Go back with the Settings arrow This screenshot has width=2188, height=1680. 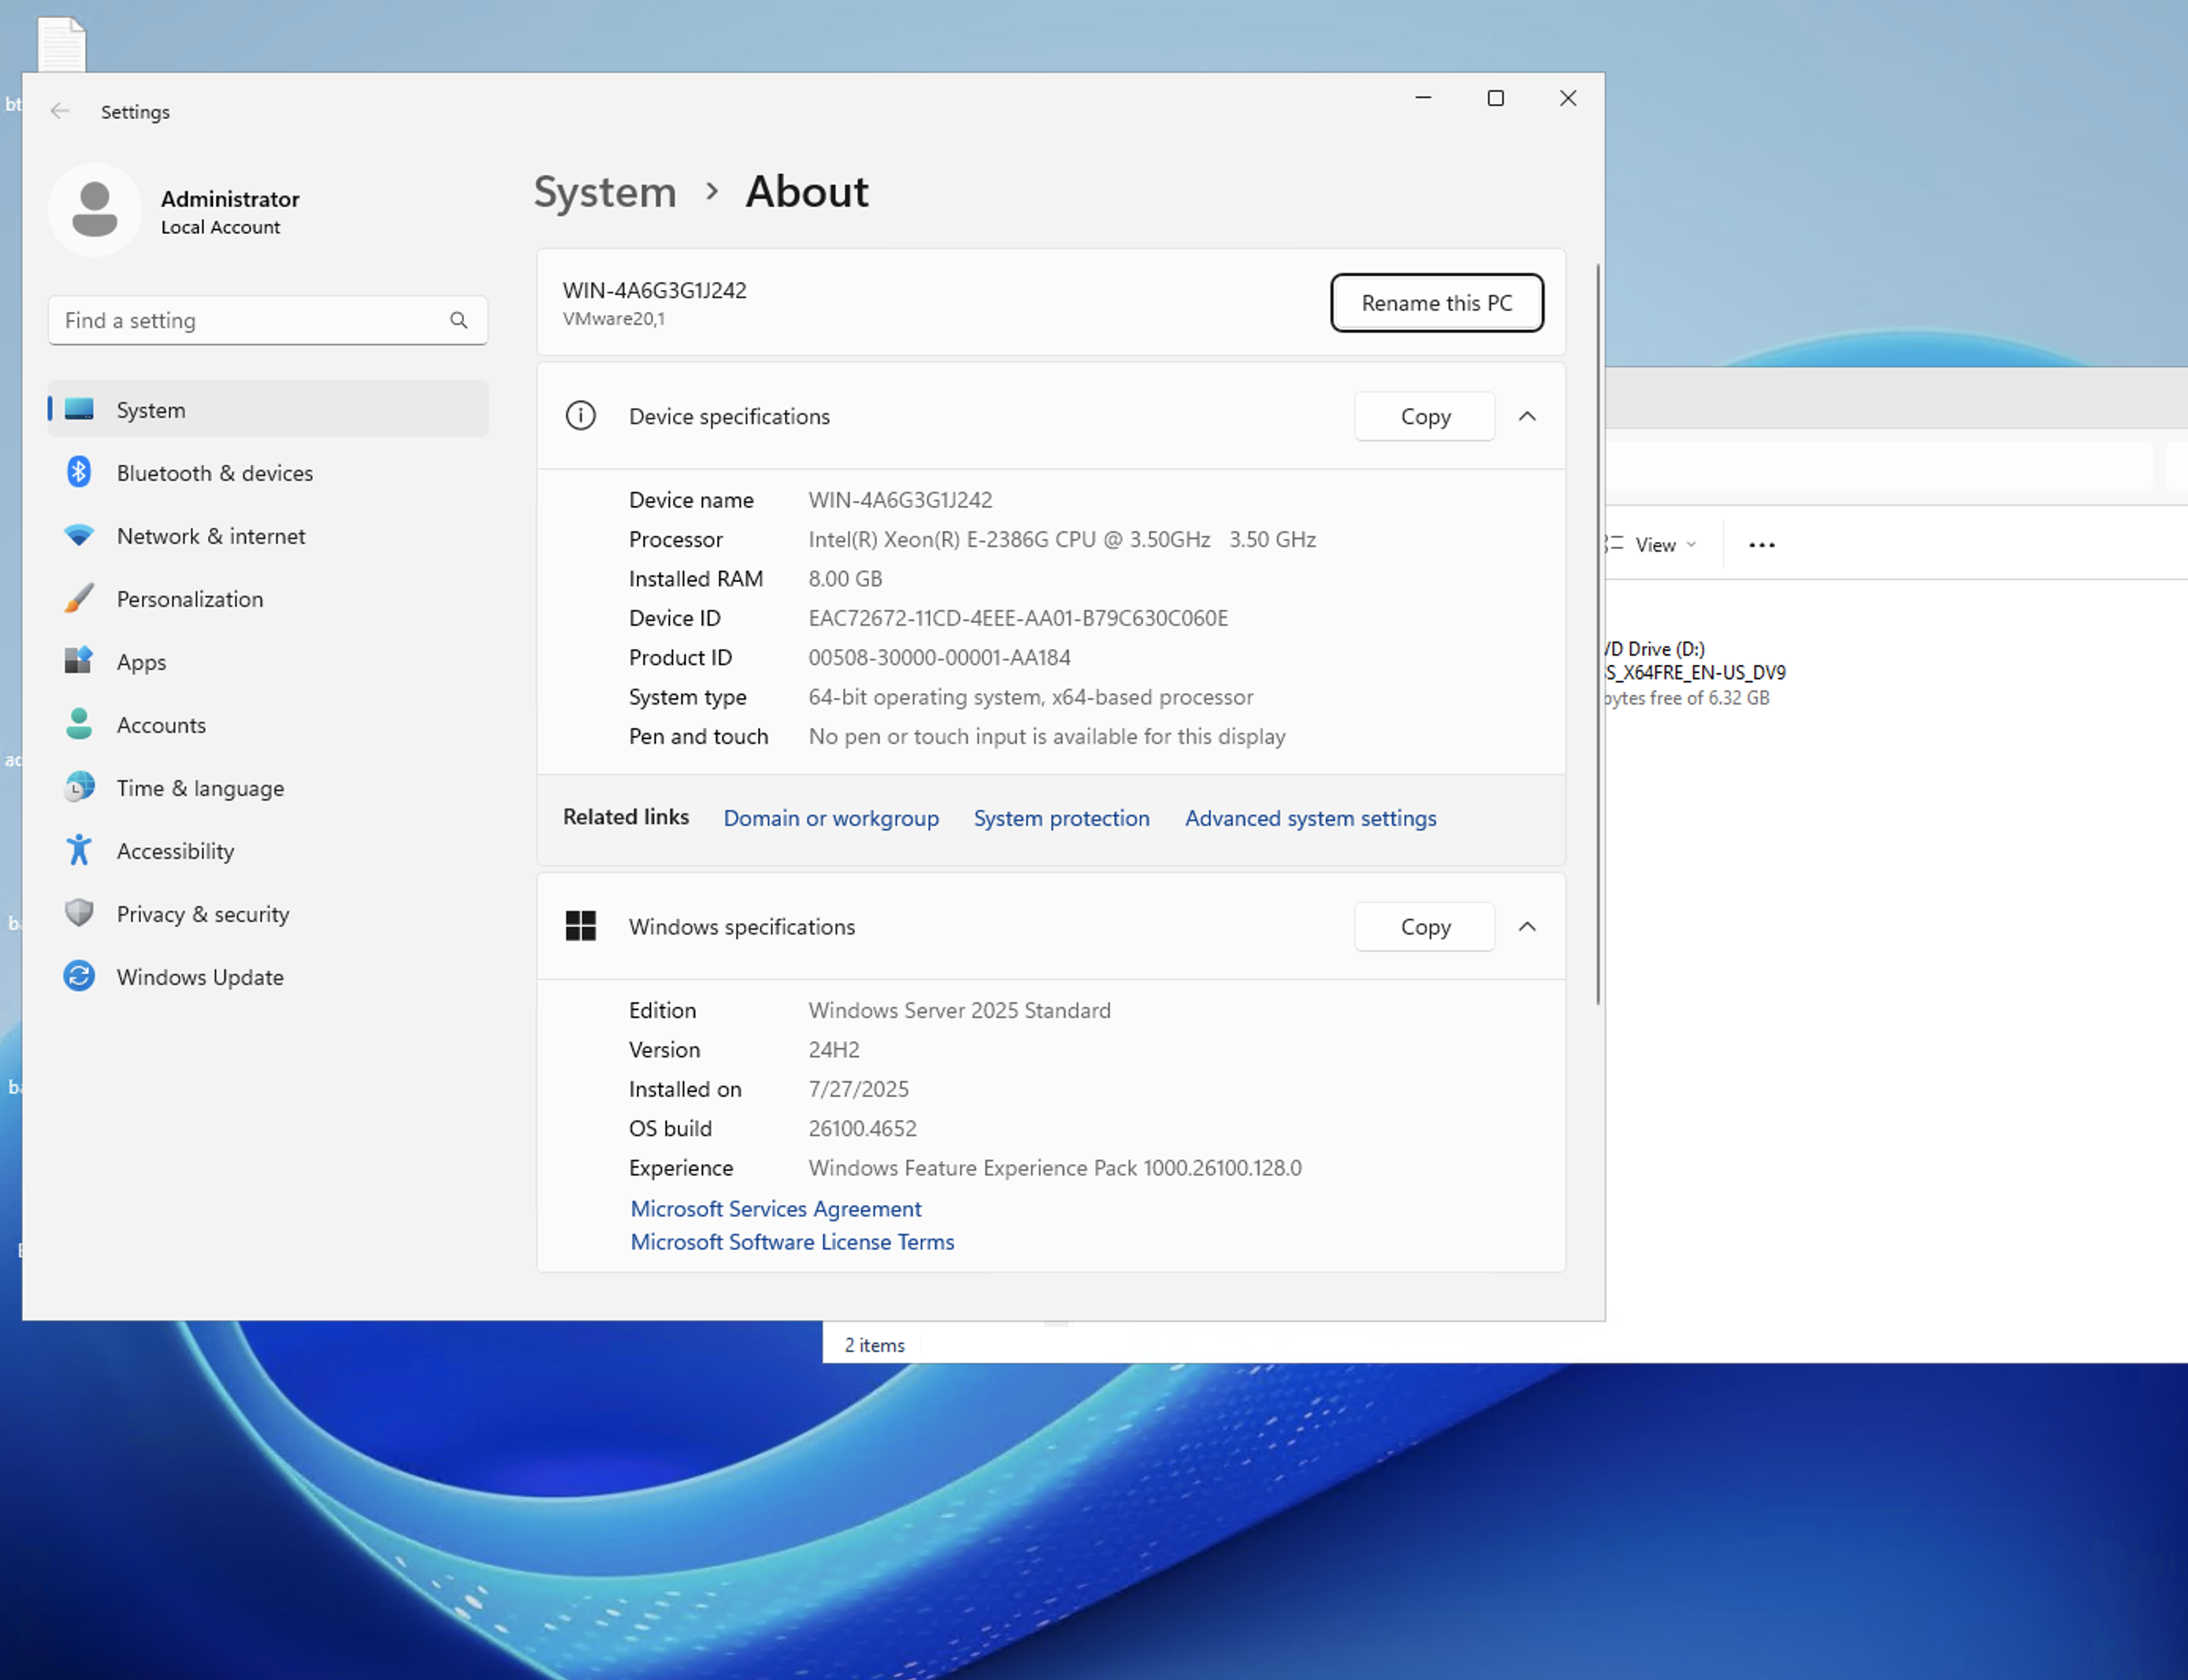coord(60,111)
